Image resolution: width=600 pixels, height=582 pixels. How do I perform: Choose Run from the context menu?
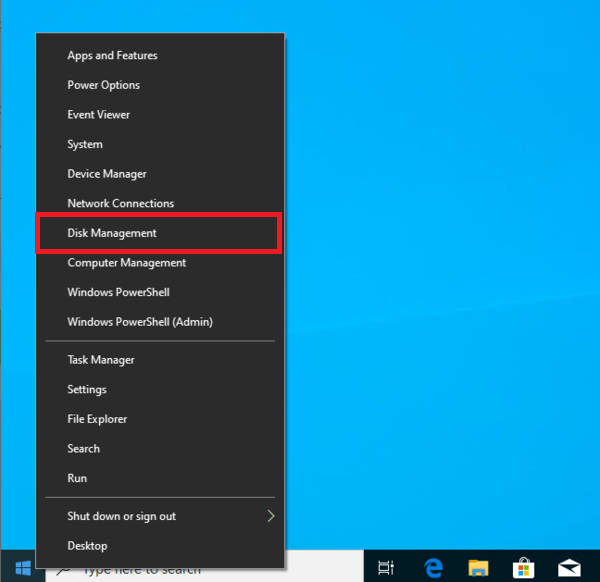pos(77,478)
